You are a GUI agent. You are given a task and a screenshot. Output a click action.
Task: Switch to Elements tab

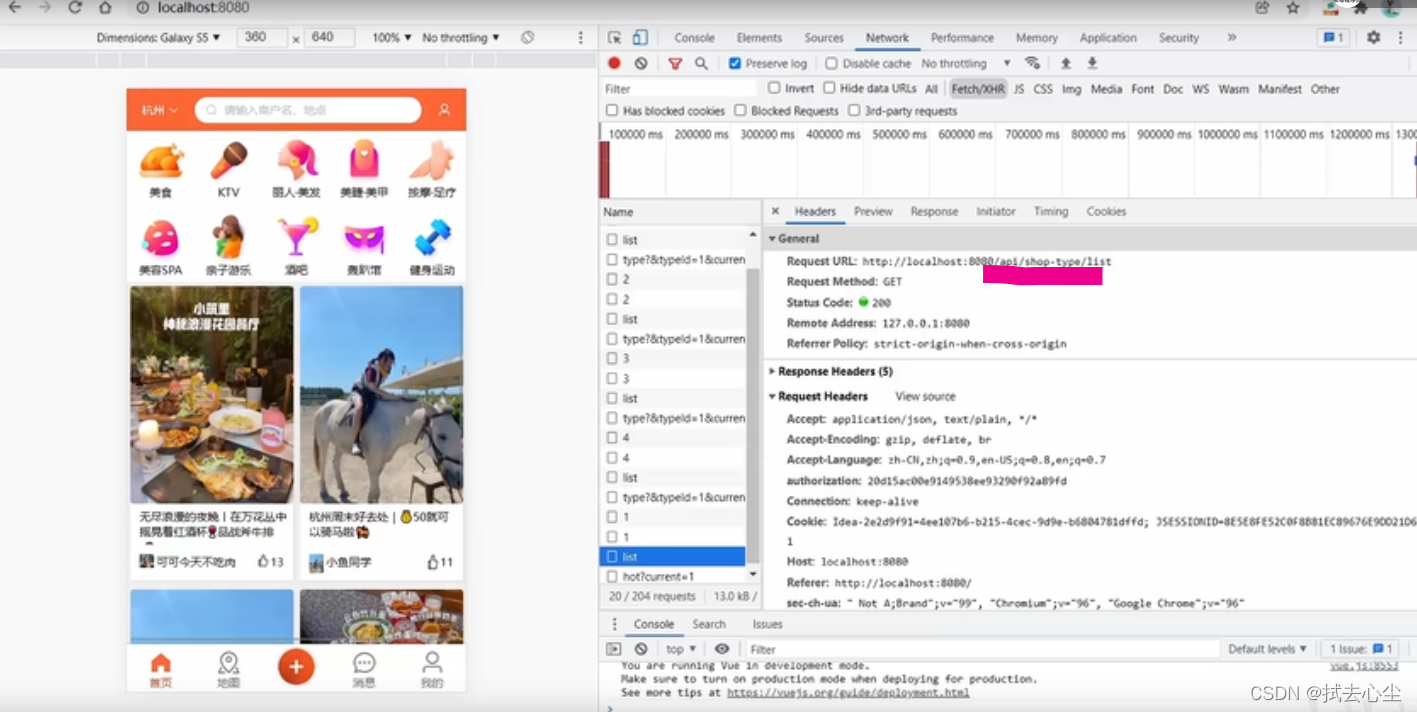(x=759, y=38)
